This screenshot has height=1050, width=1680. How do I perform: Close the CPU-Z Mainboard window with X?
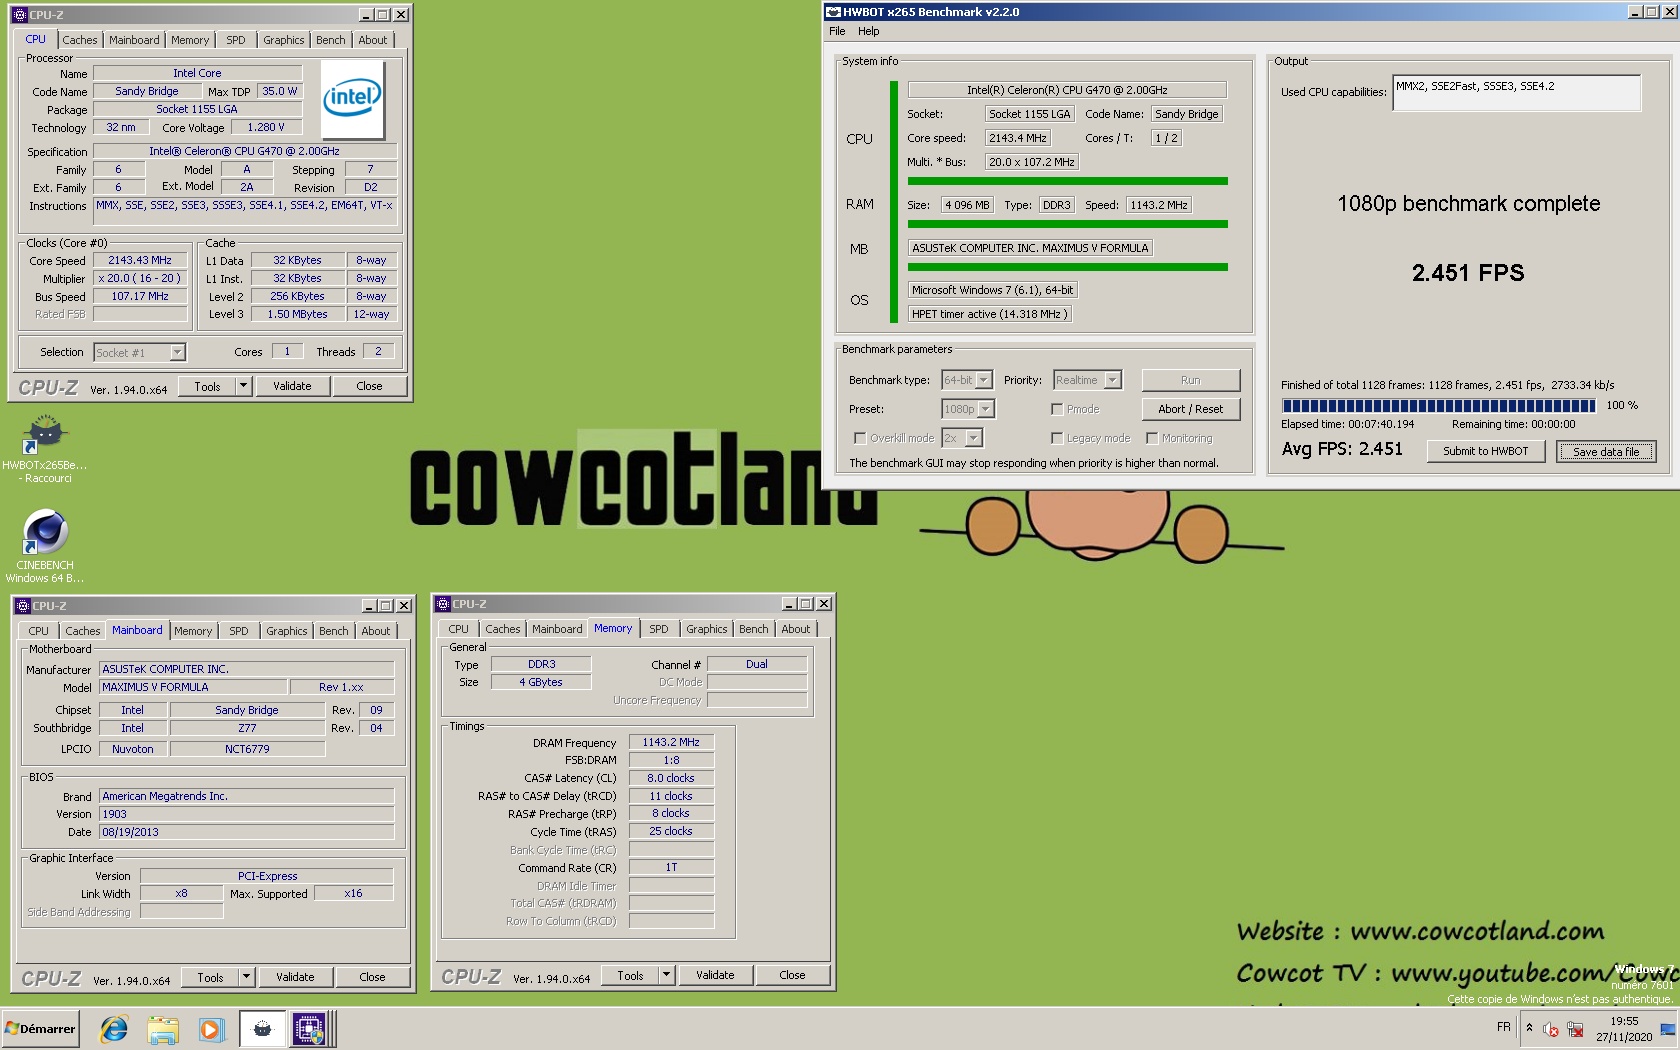[x=404, y=606]
